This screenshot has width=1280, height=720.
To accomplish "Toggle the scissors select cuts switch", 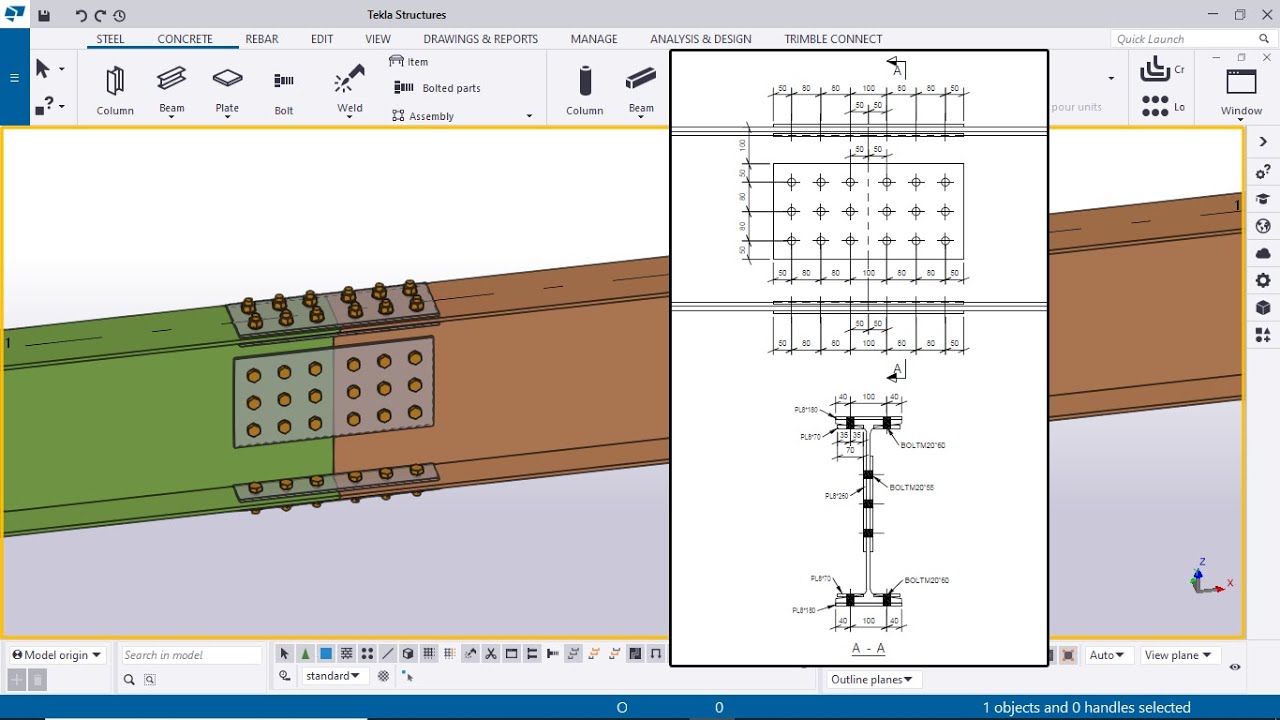I will 491,654.
